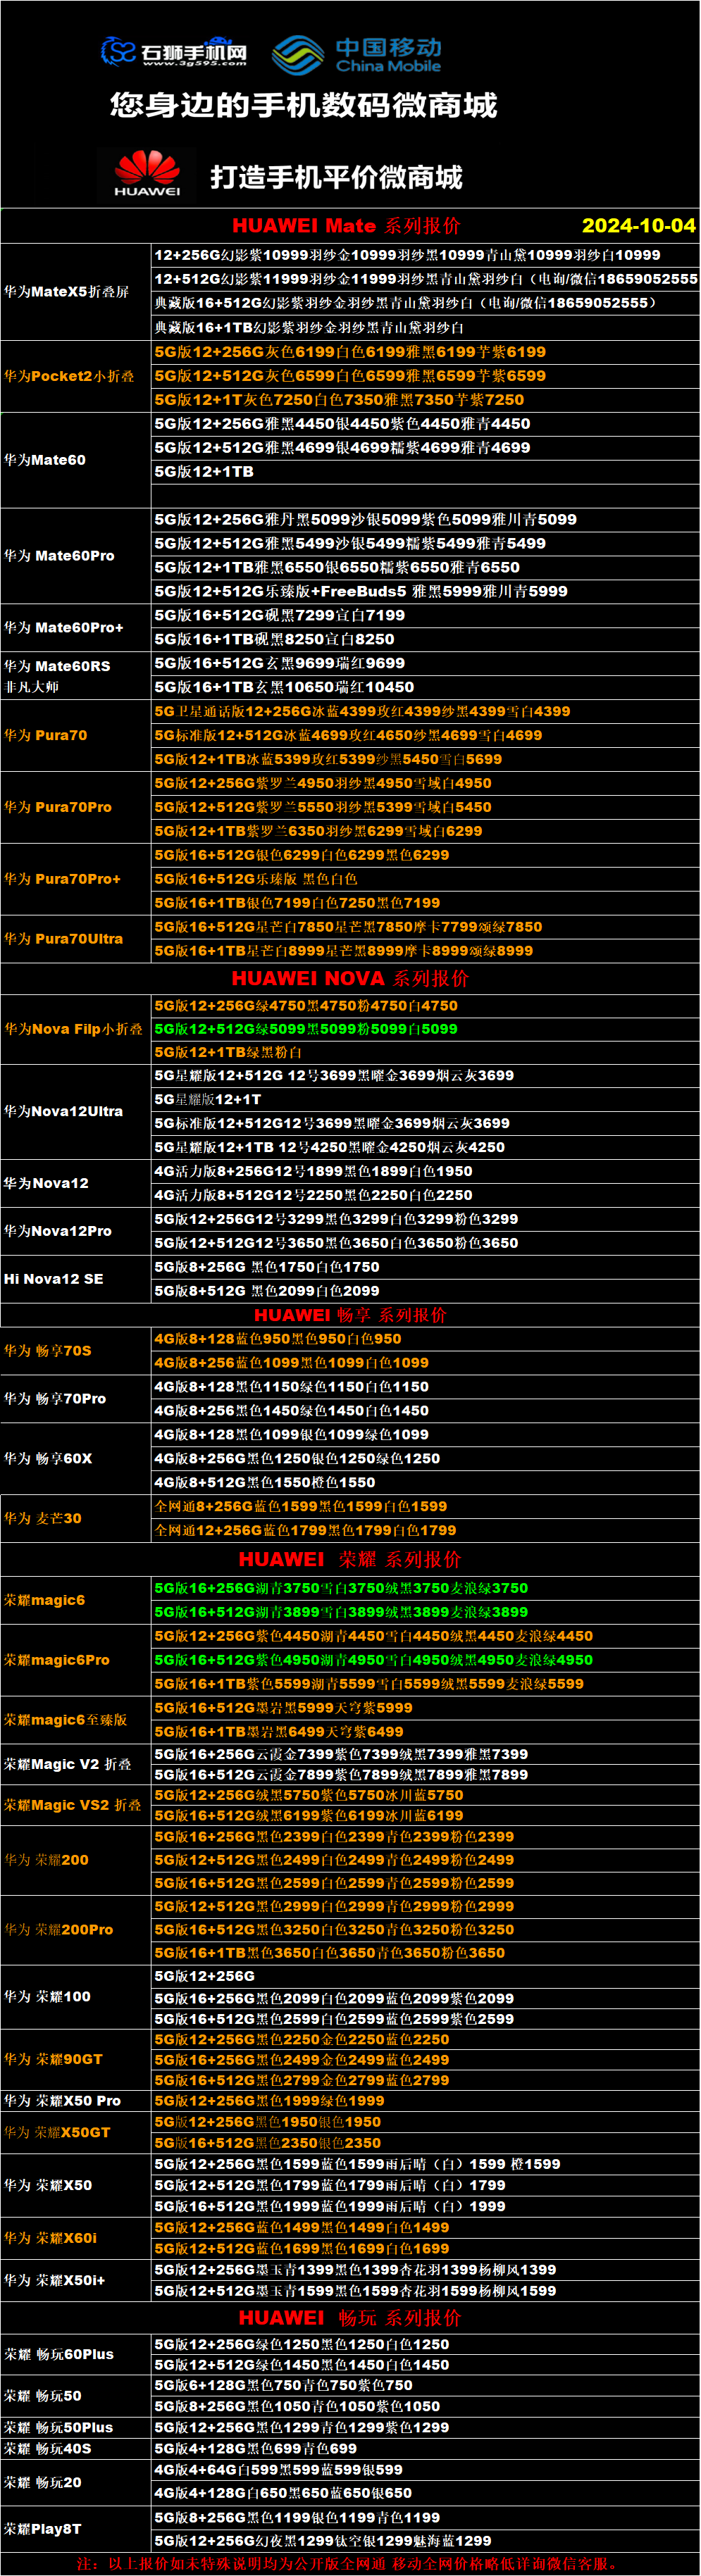The width and height of the screenshot is (701, 2576).
Task: Click the HUAWEI NOVA 系列报价 header
Action: [x=350, y=979]
